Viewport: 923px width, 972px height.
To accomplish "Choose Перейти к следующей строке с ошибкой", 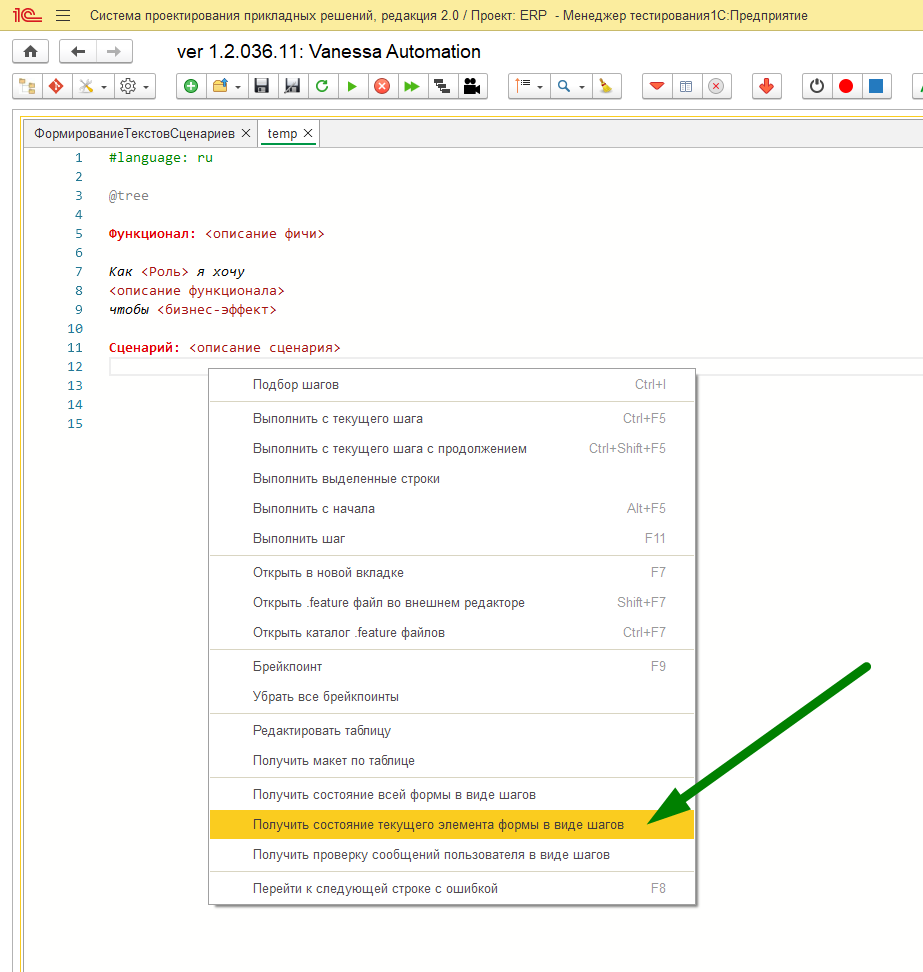I will 452,888.
